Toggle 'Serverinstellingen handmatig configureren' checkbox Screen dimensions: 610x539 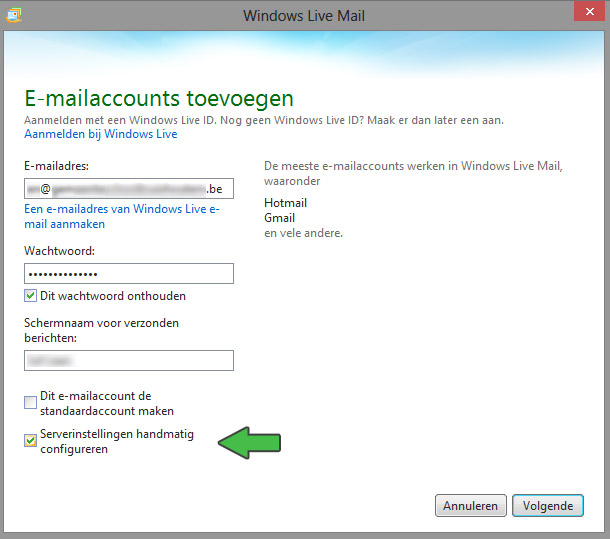point(30,441)
